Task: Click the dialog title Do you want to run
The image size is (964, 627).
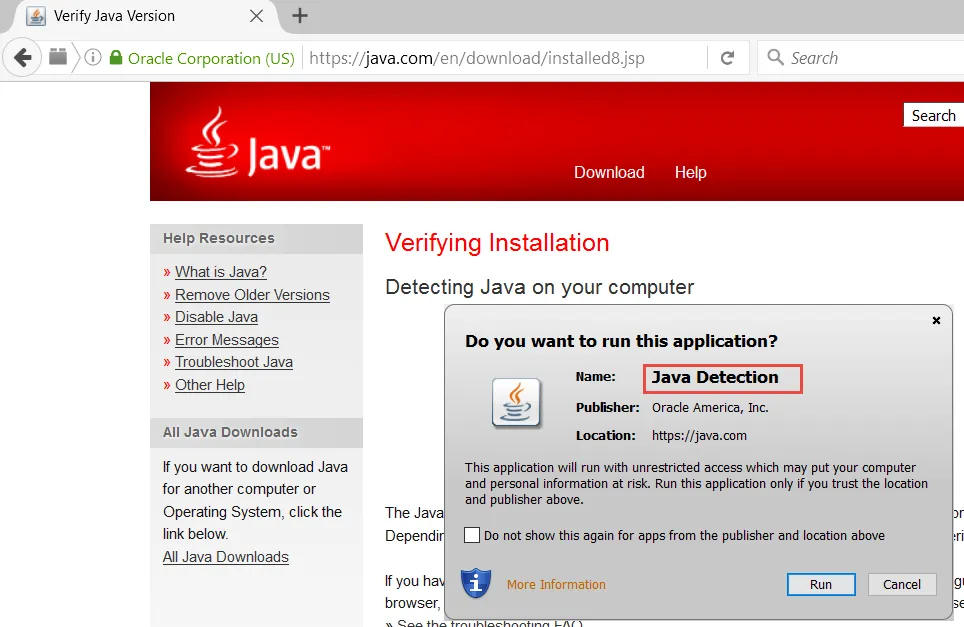Action: pos(621,341)
